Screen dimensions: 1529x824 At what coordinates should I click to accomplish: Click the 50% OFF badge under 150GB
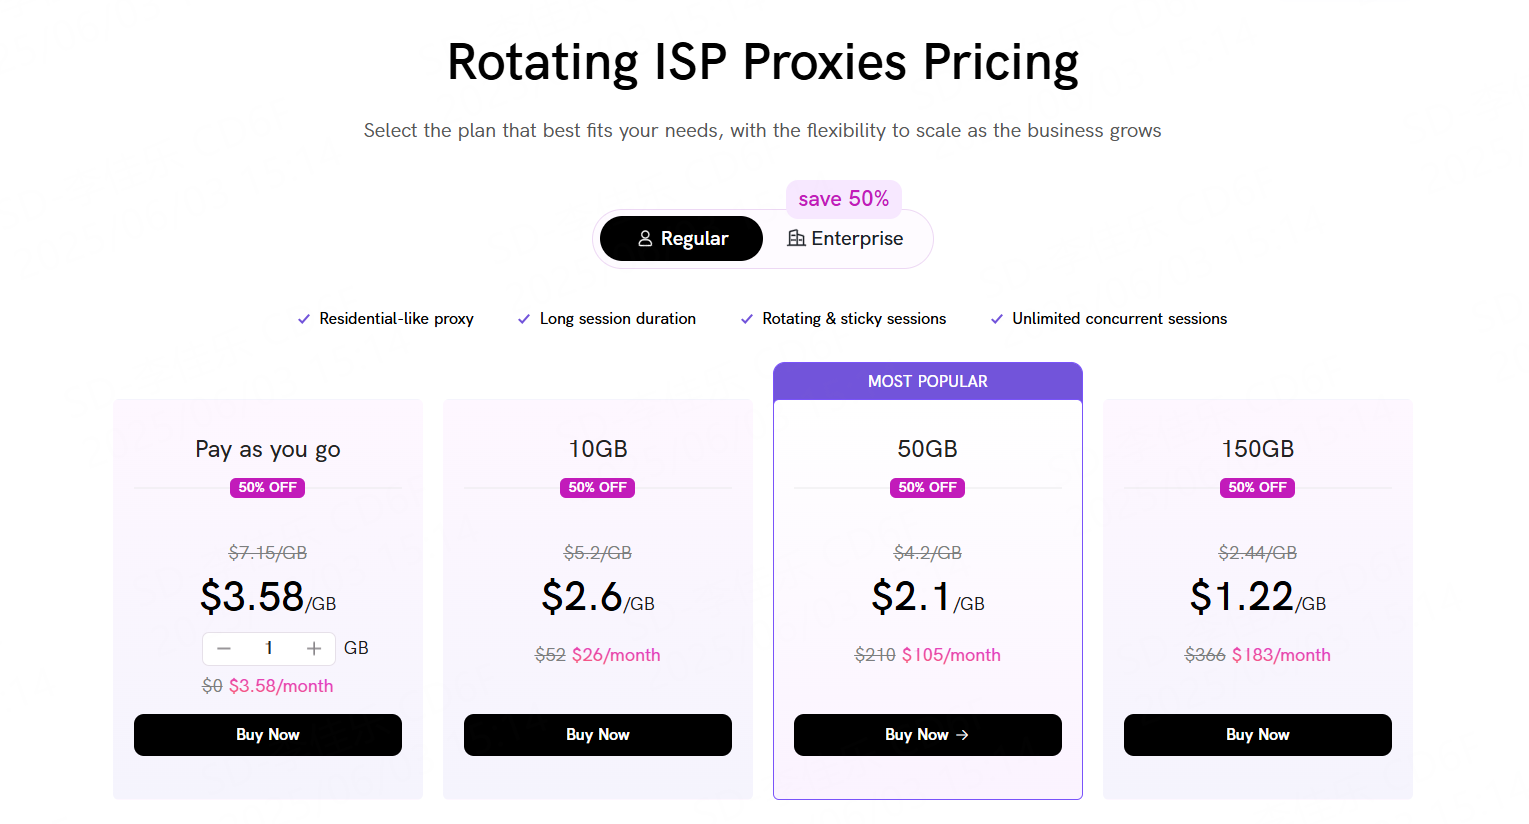1258,488
